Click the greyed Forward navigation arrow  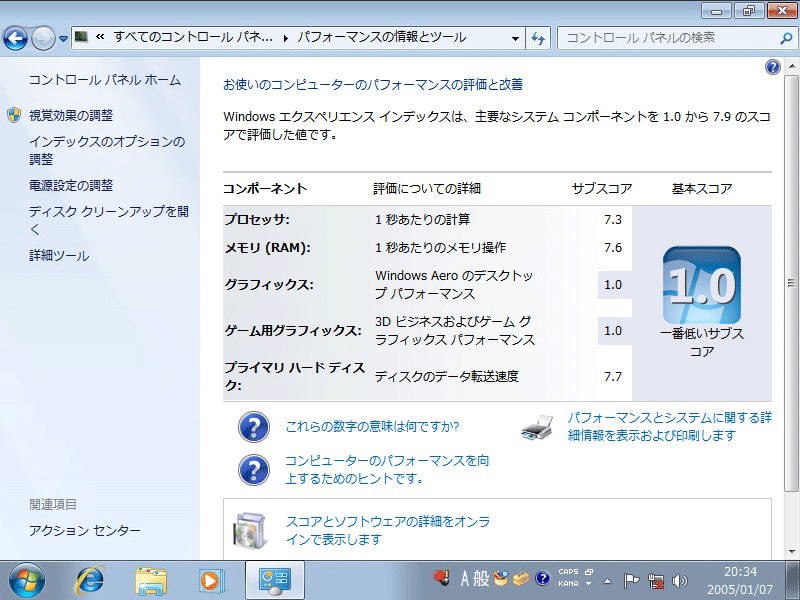click(43, 38)
